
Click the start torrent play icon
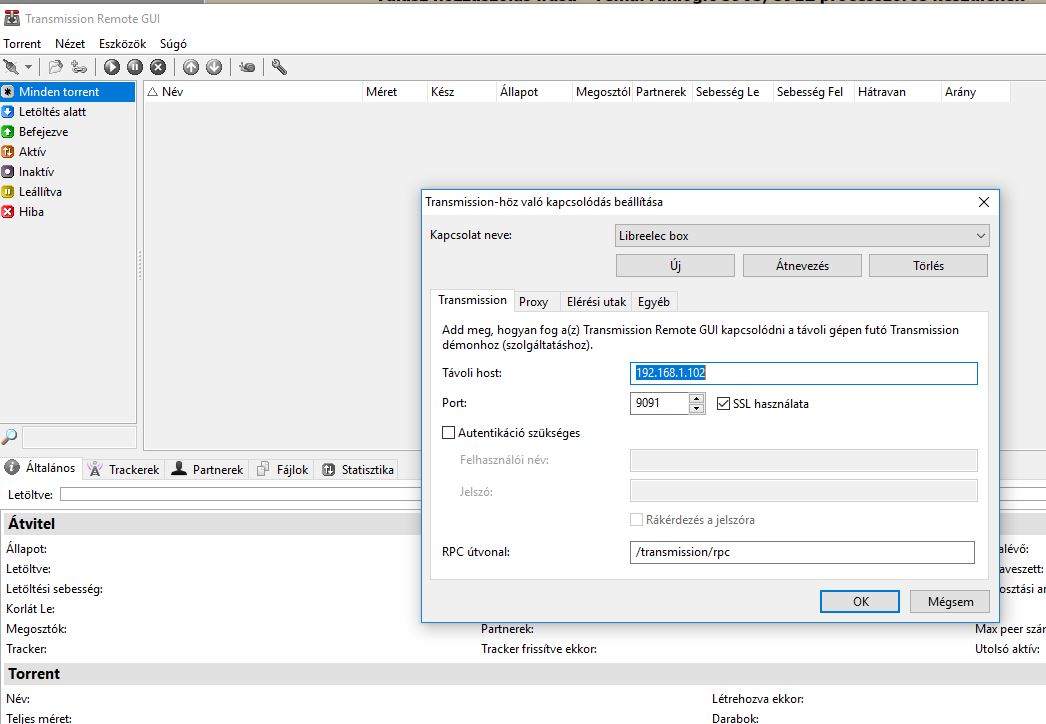click(112, 67)
